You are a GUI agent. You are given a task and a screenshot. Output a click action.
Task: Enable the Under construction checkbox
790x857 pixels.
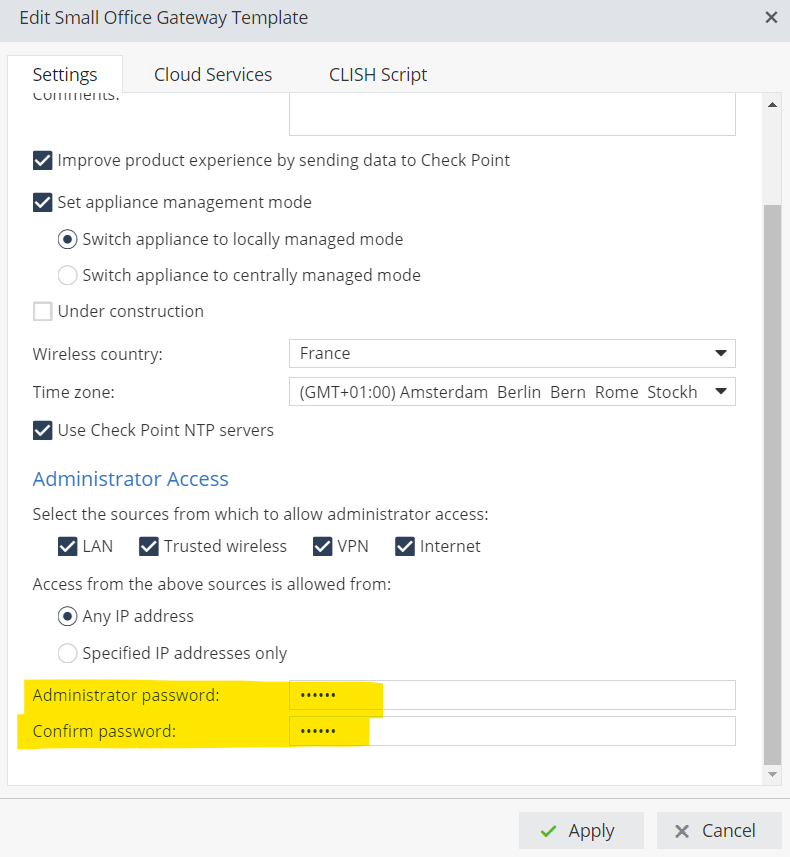[x=43, y=311]
